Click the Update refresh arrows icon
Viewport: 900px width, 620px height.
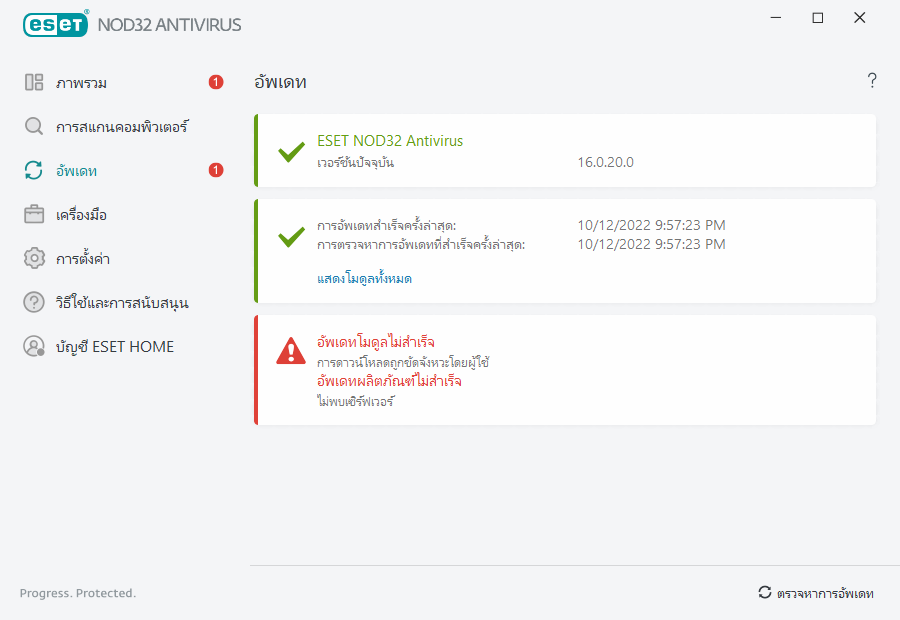click(32, 170)
